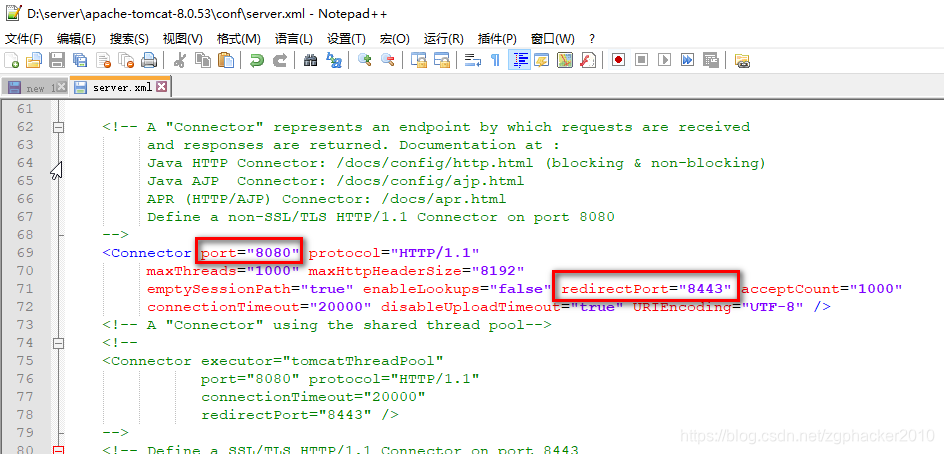Image resolution: width=944 pixels, height=454 pixels.
Task: Open the Replace dialog icon
Action: (334, 60)
